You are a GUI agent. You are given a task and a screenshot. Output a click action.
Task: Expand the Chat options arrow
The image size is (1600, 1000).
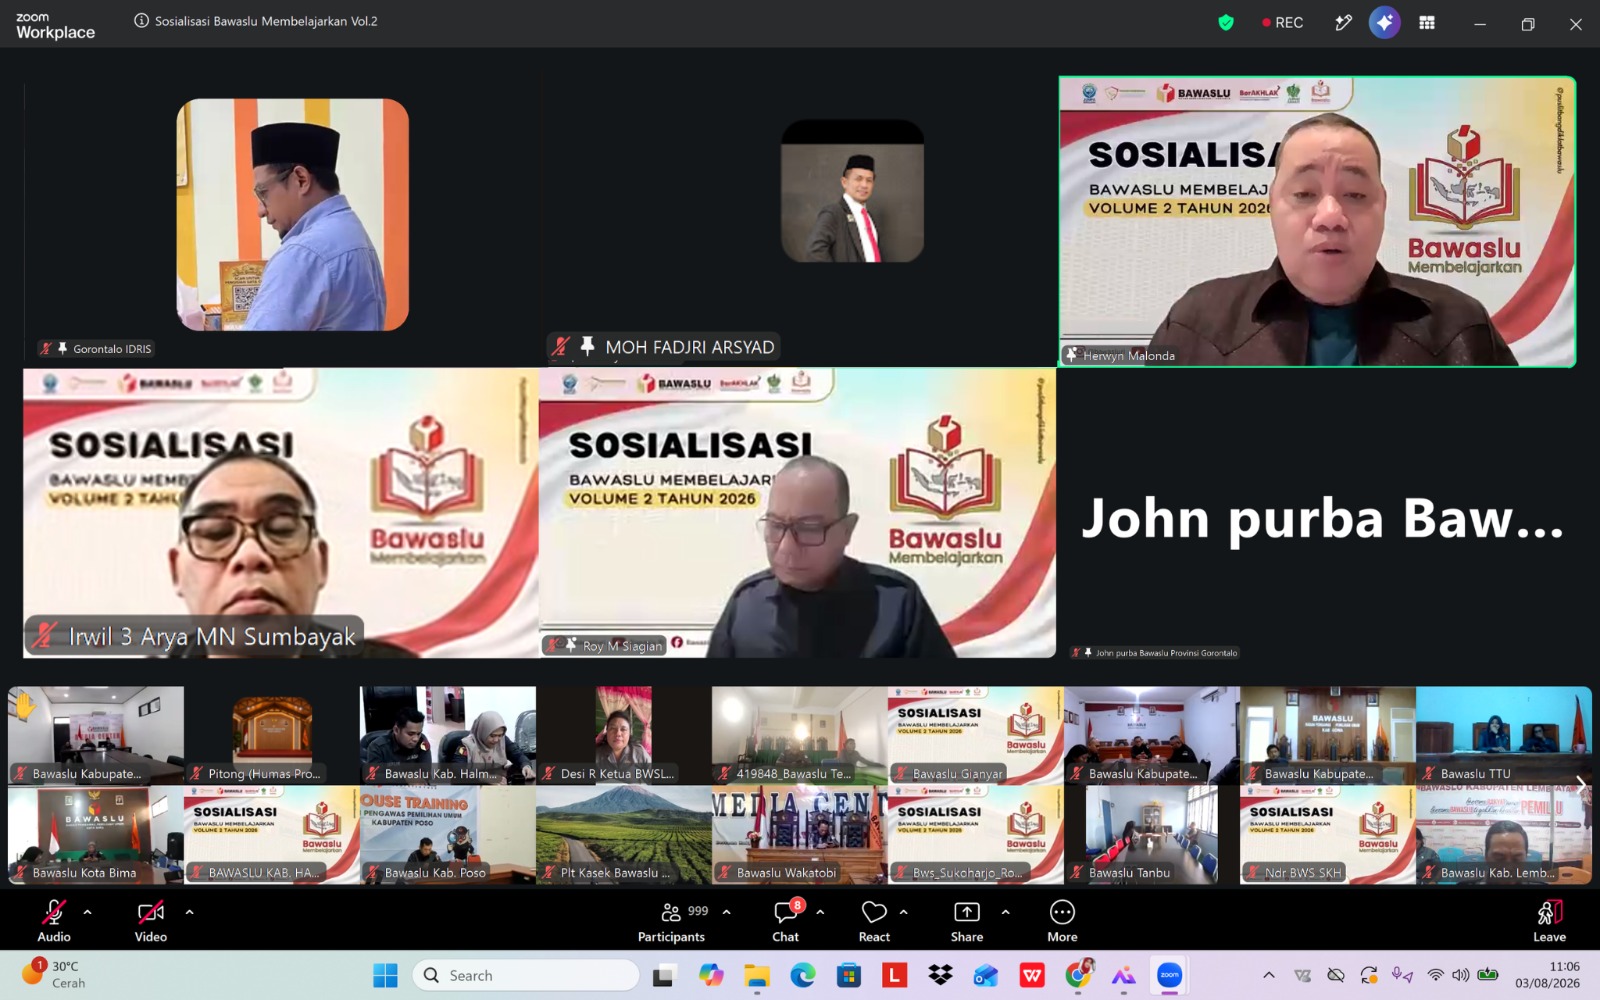[821, 912]
